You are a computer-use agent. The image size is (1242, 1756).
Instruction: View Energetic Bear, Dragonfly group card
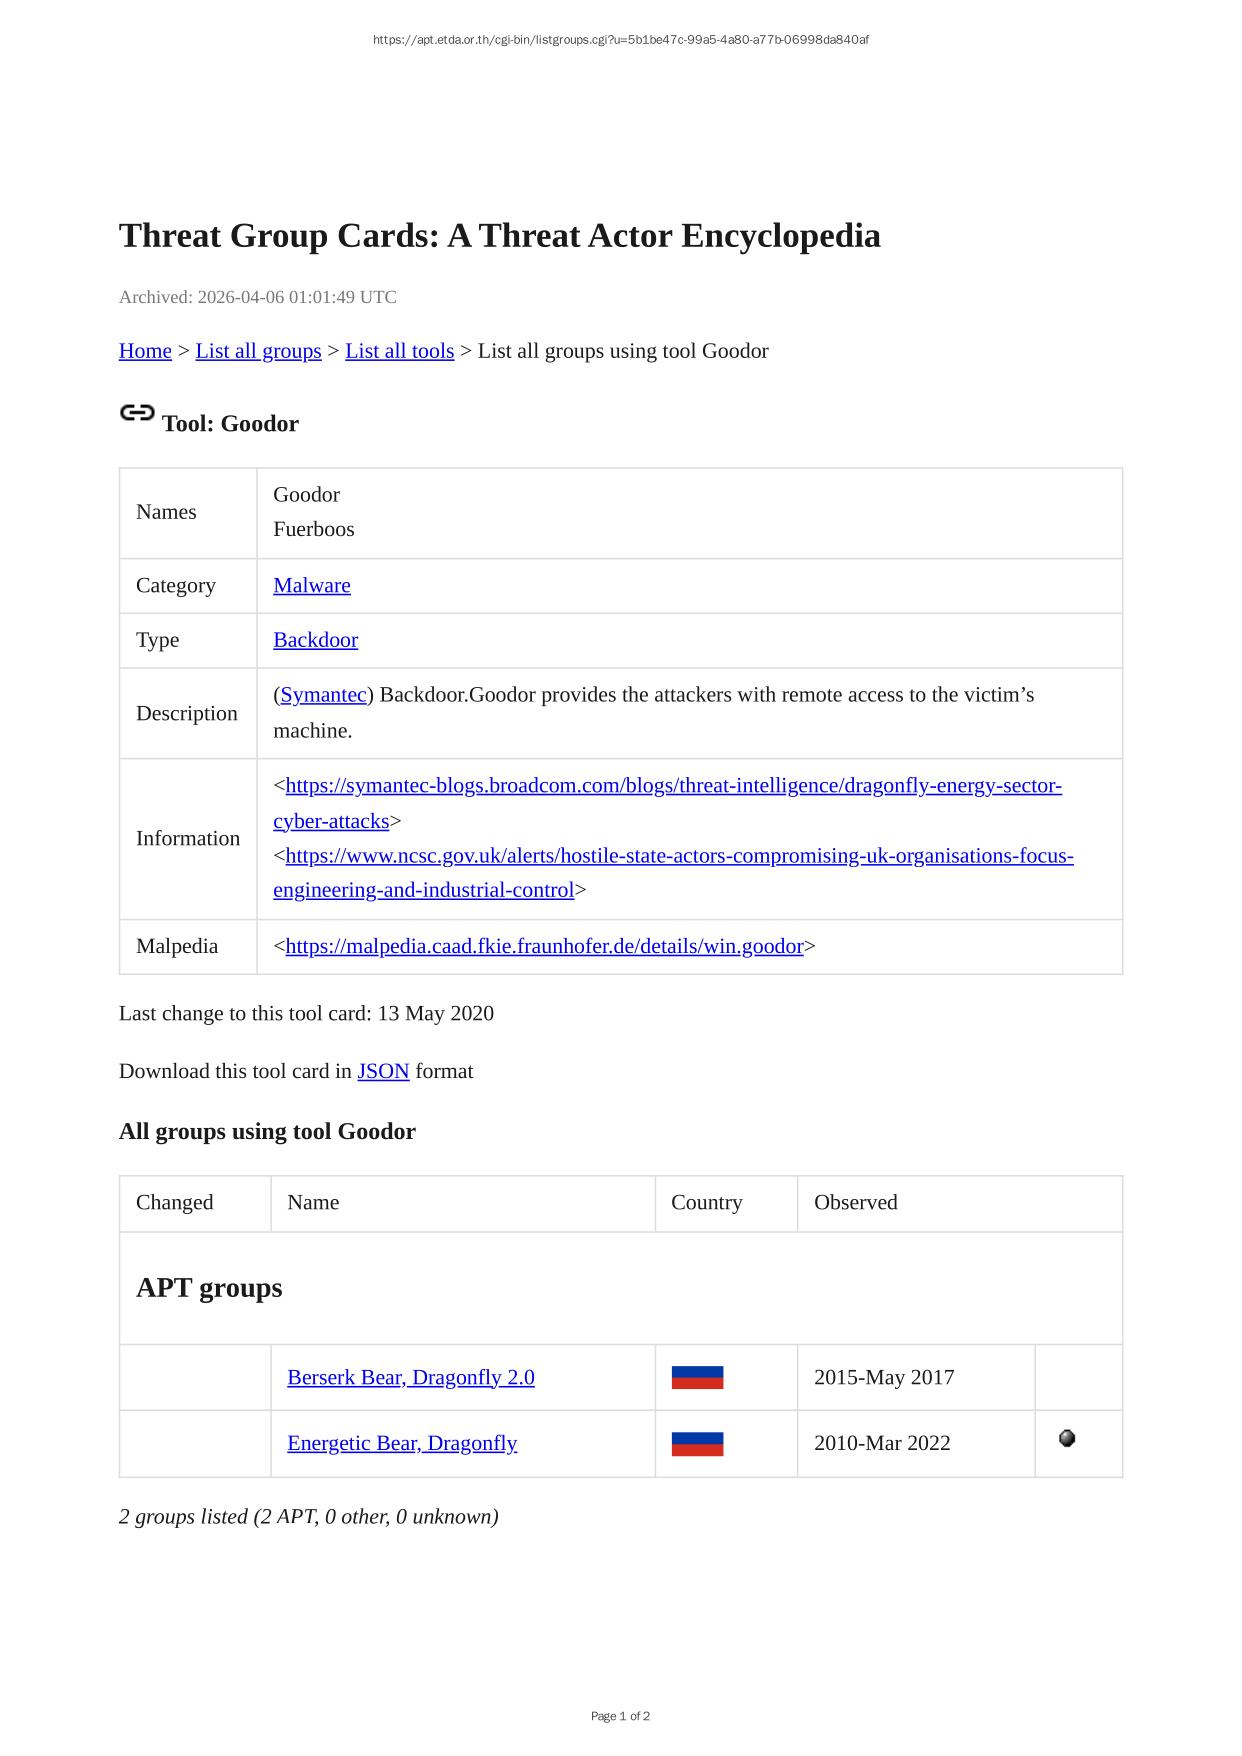coord(402,1443)
